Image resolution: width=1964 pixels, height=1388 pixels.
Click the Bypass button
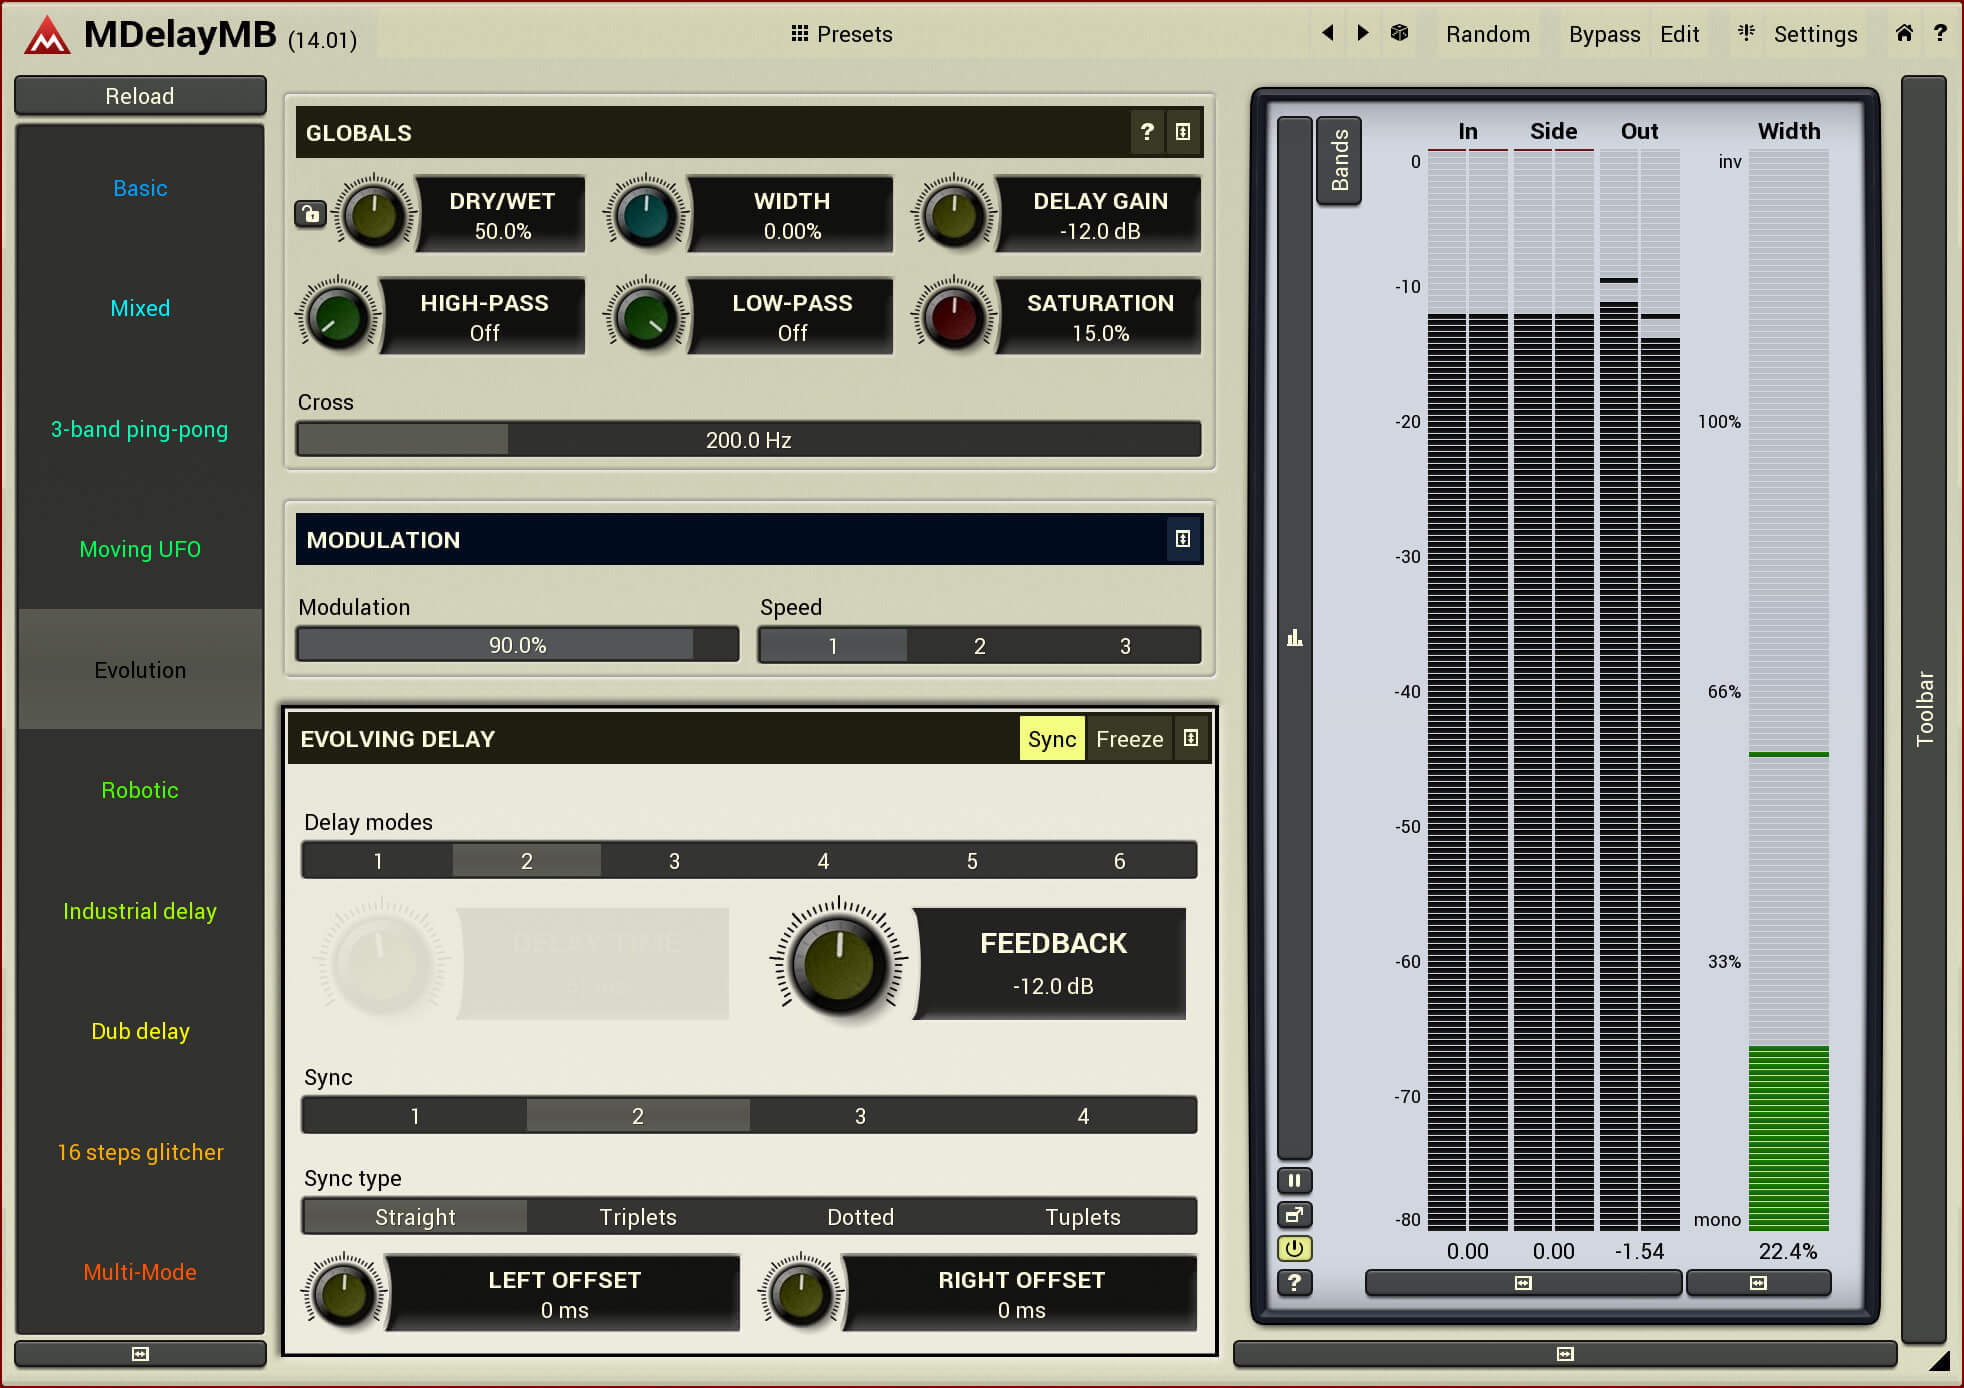point(1604,34)
